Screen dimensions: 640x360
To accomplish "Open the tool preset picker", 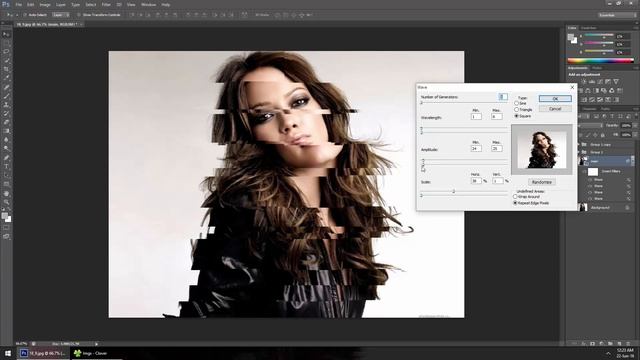I will 11,15.
